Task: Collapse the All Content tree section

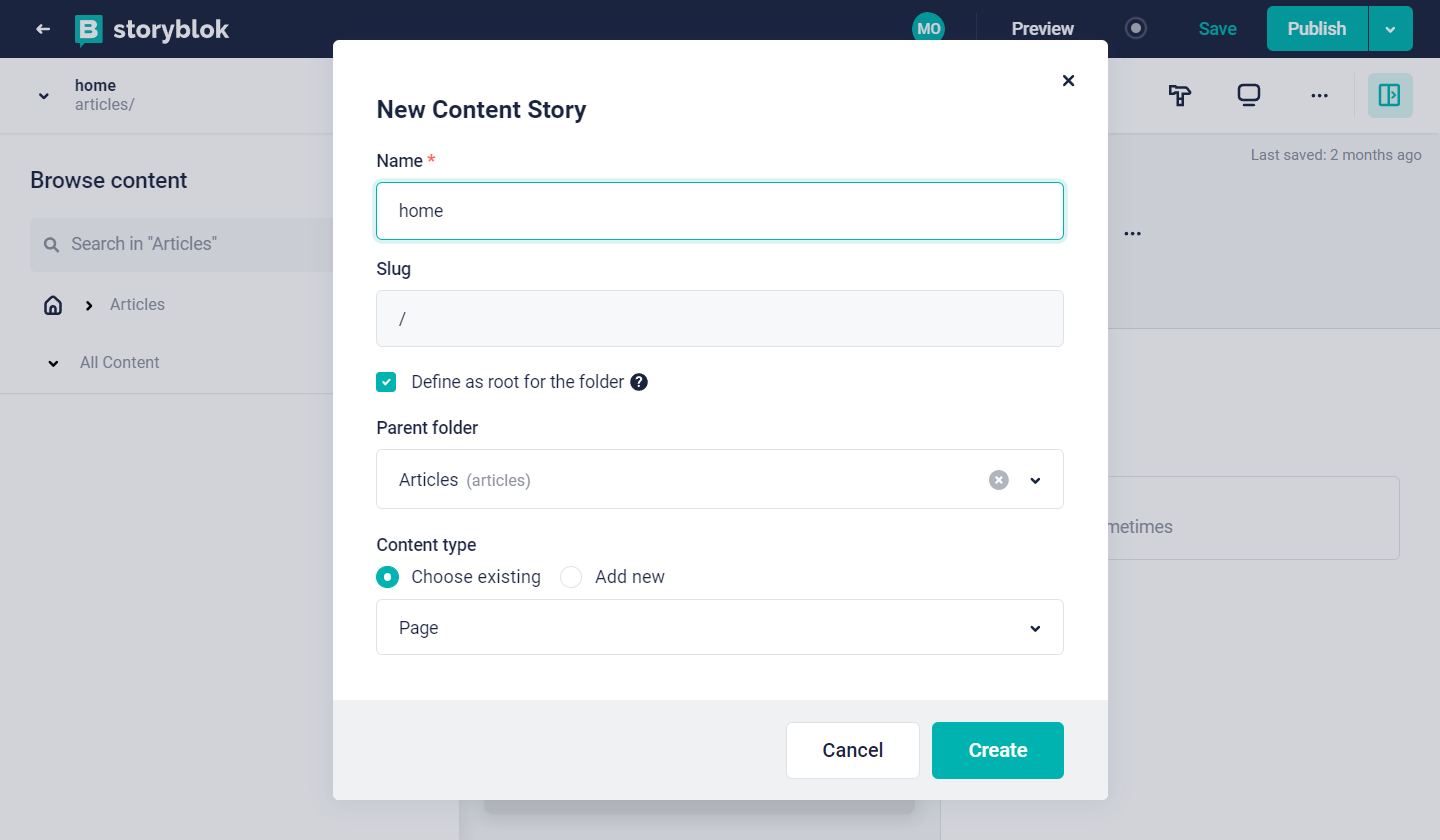Action: click(53, 363)
